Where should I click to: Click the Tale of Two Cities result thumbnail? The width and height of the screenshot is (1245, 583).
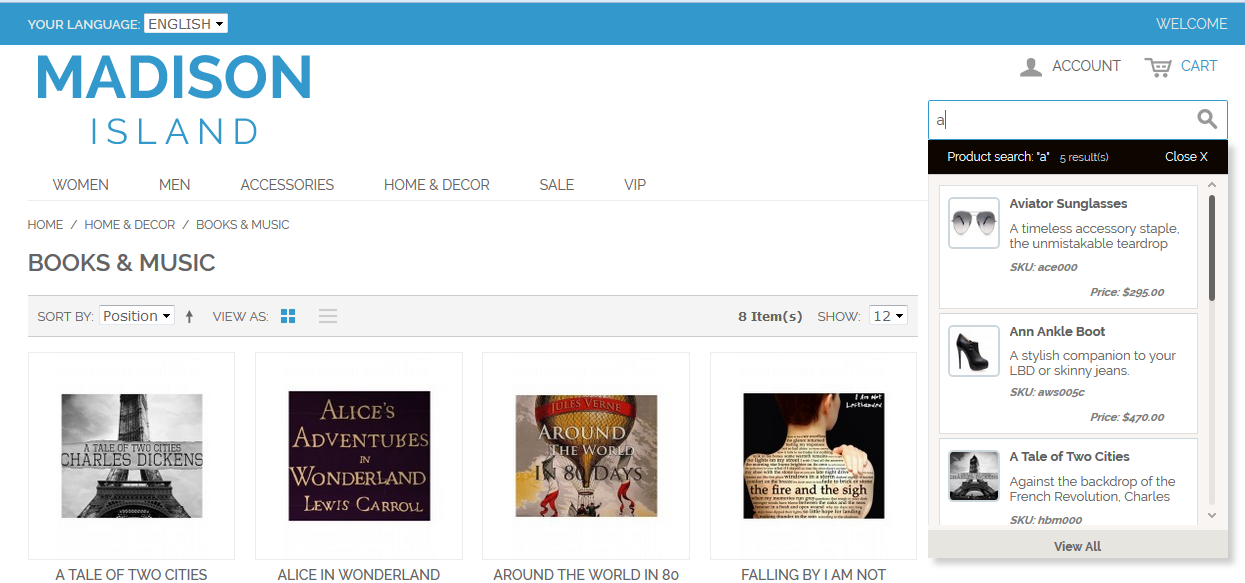click(x=974, y=476)
